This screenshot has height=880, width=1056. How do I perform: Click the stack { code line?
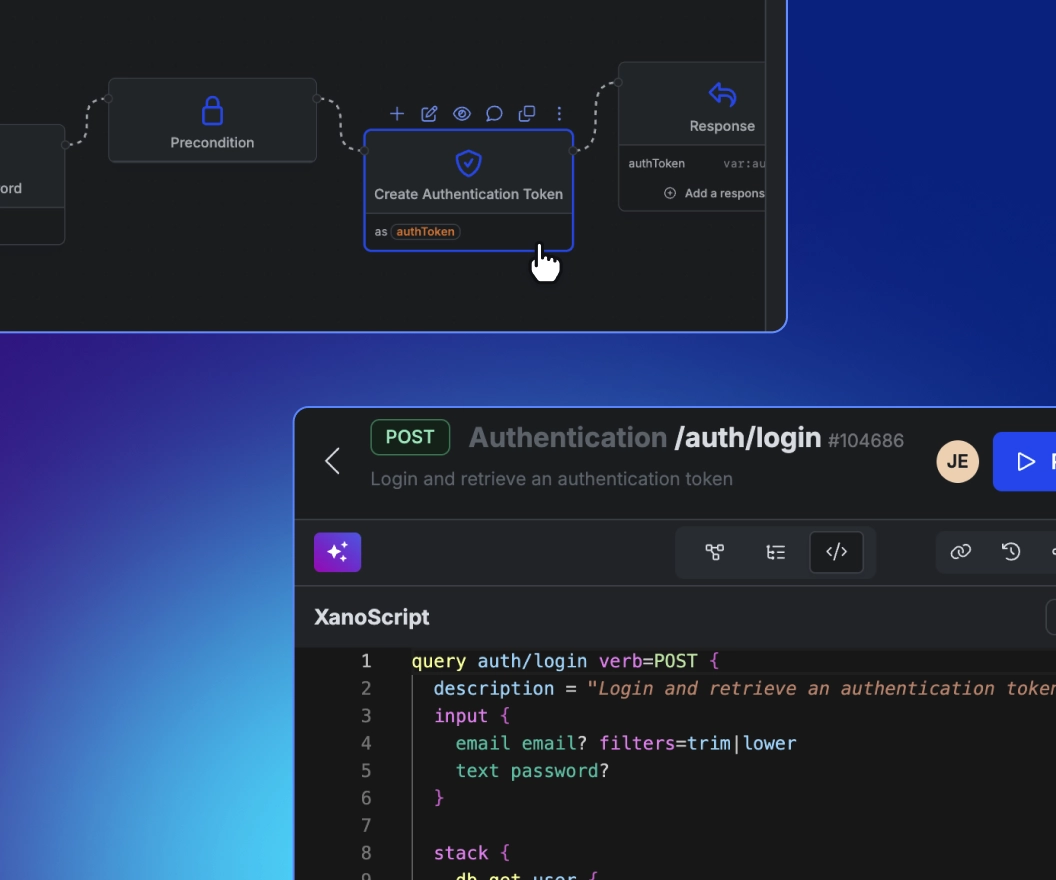[x=472, y=853]
